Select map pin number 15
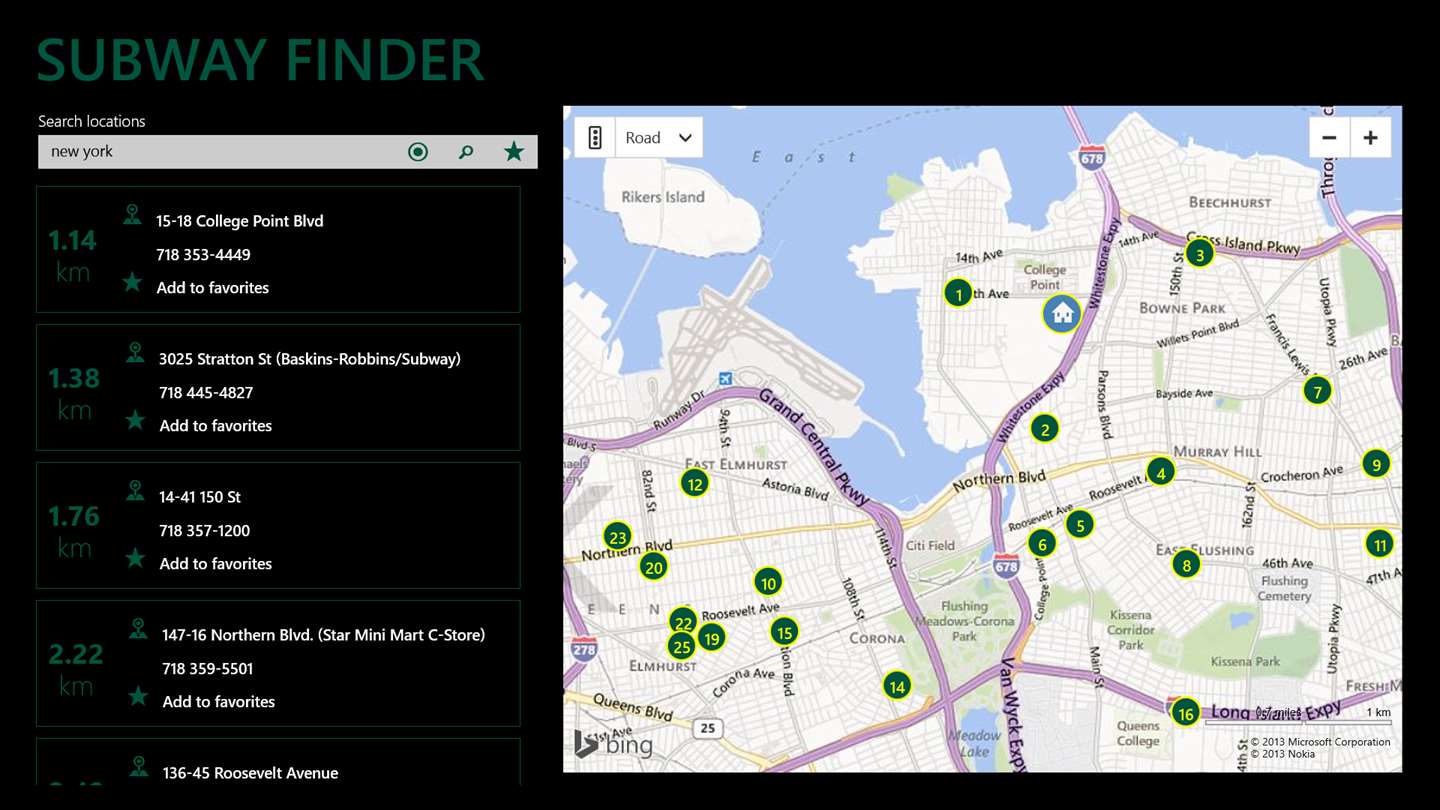 (x=785, y=631)
